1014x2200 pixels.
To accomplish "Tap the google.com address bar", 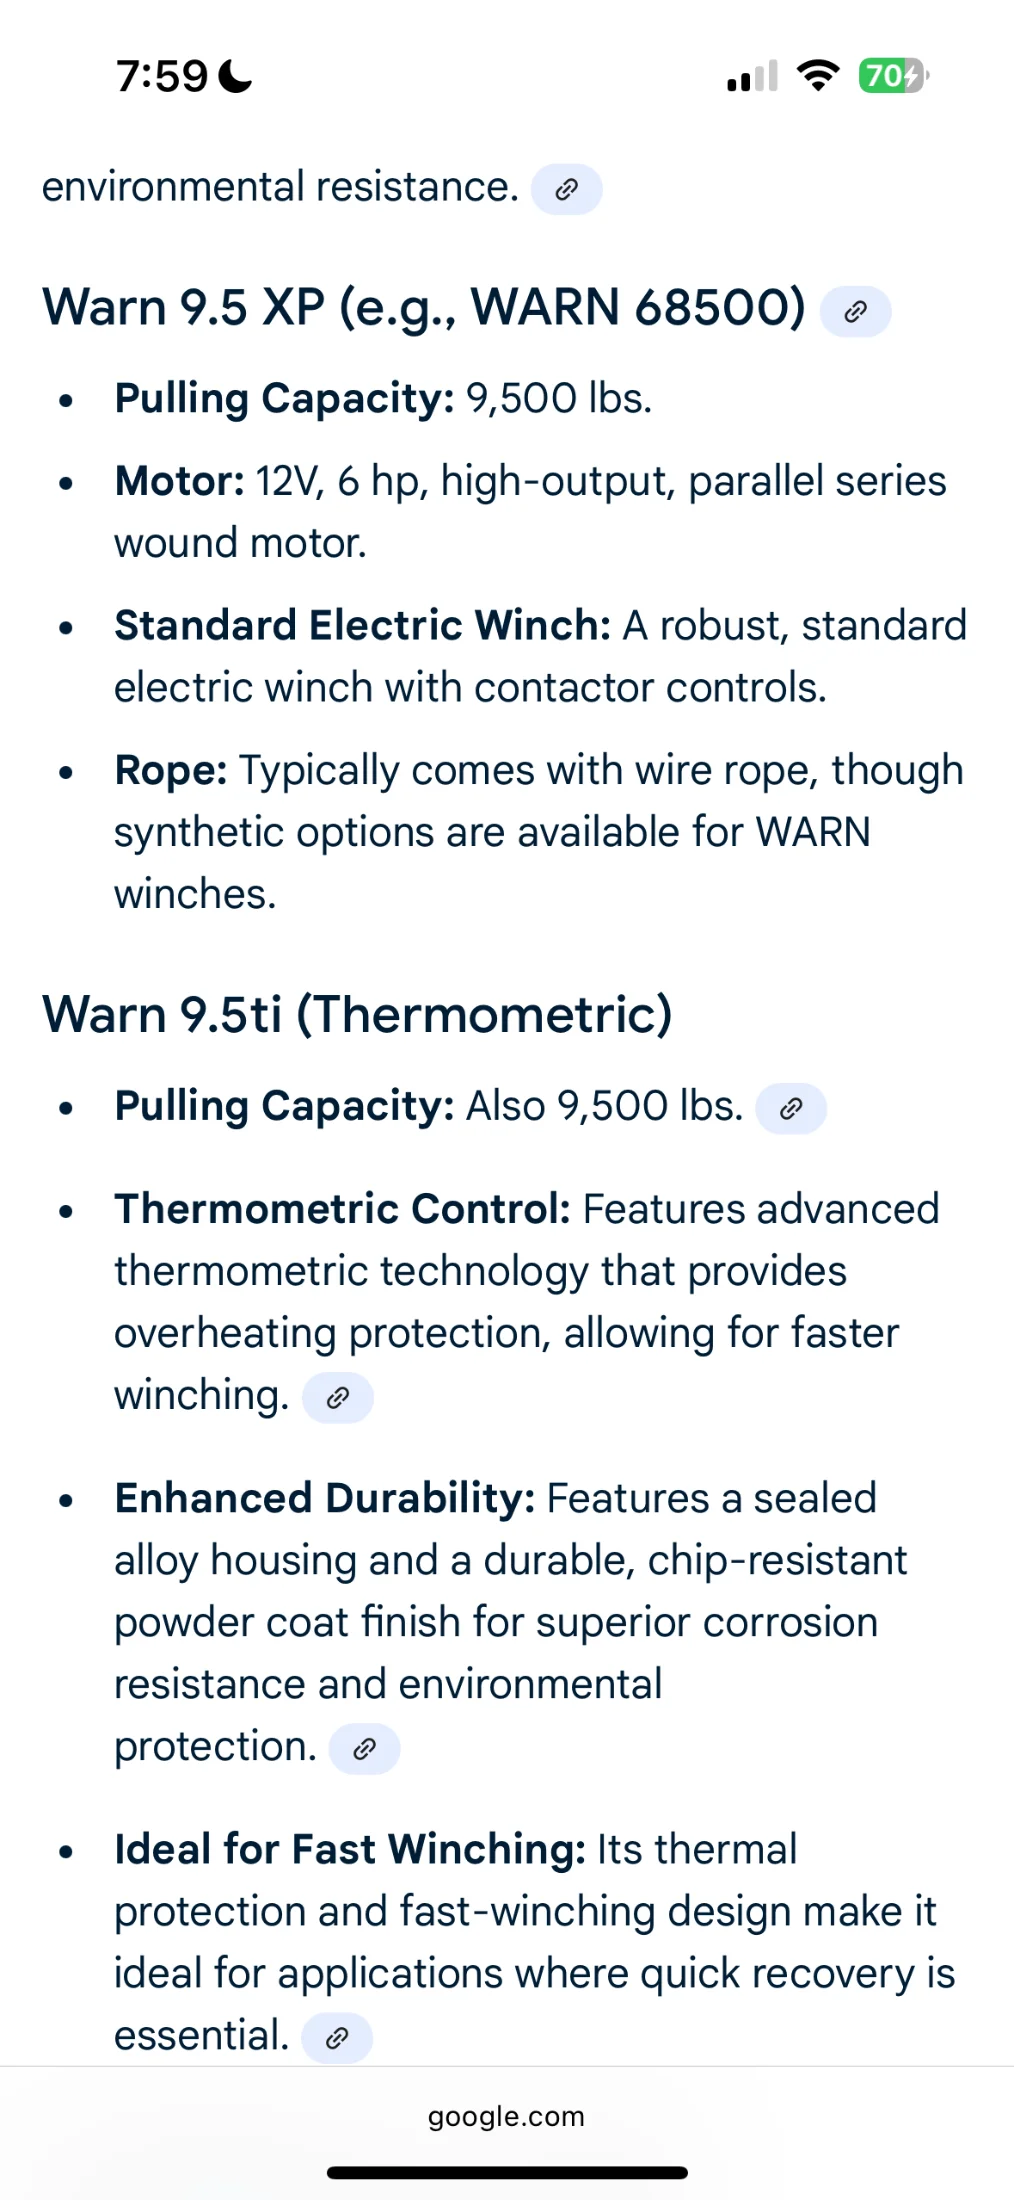I will (506, 2116).
